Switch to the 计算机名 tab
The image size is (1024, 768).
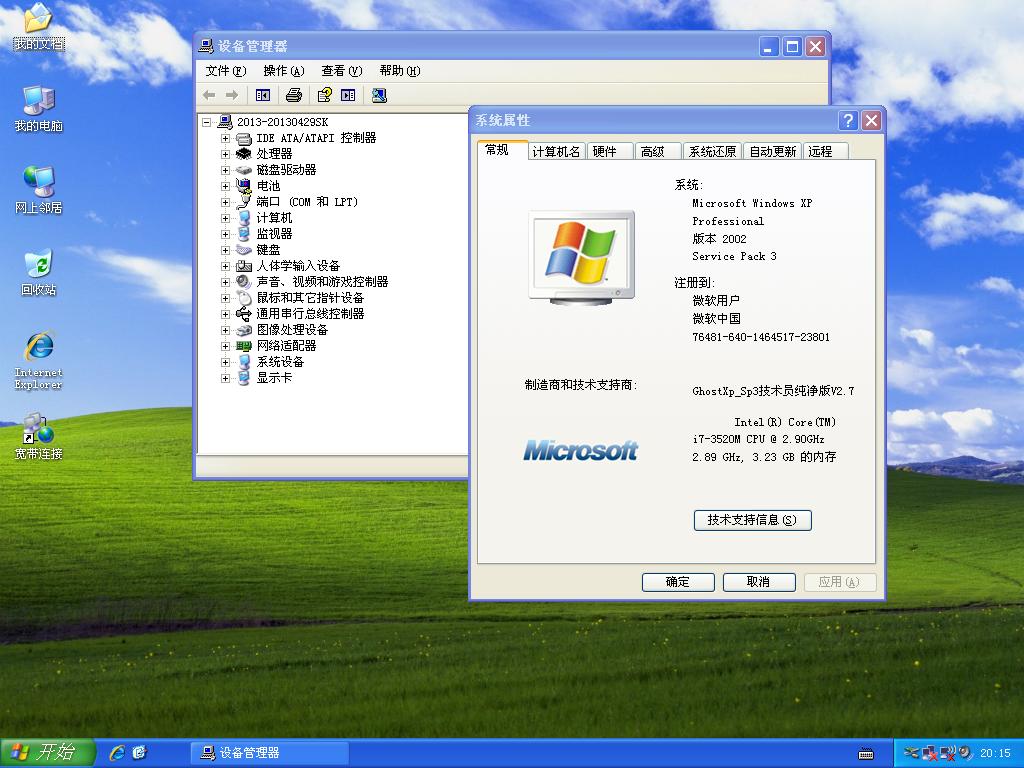coord(556,152)
